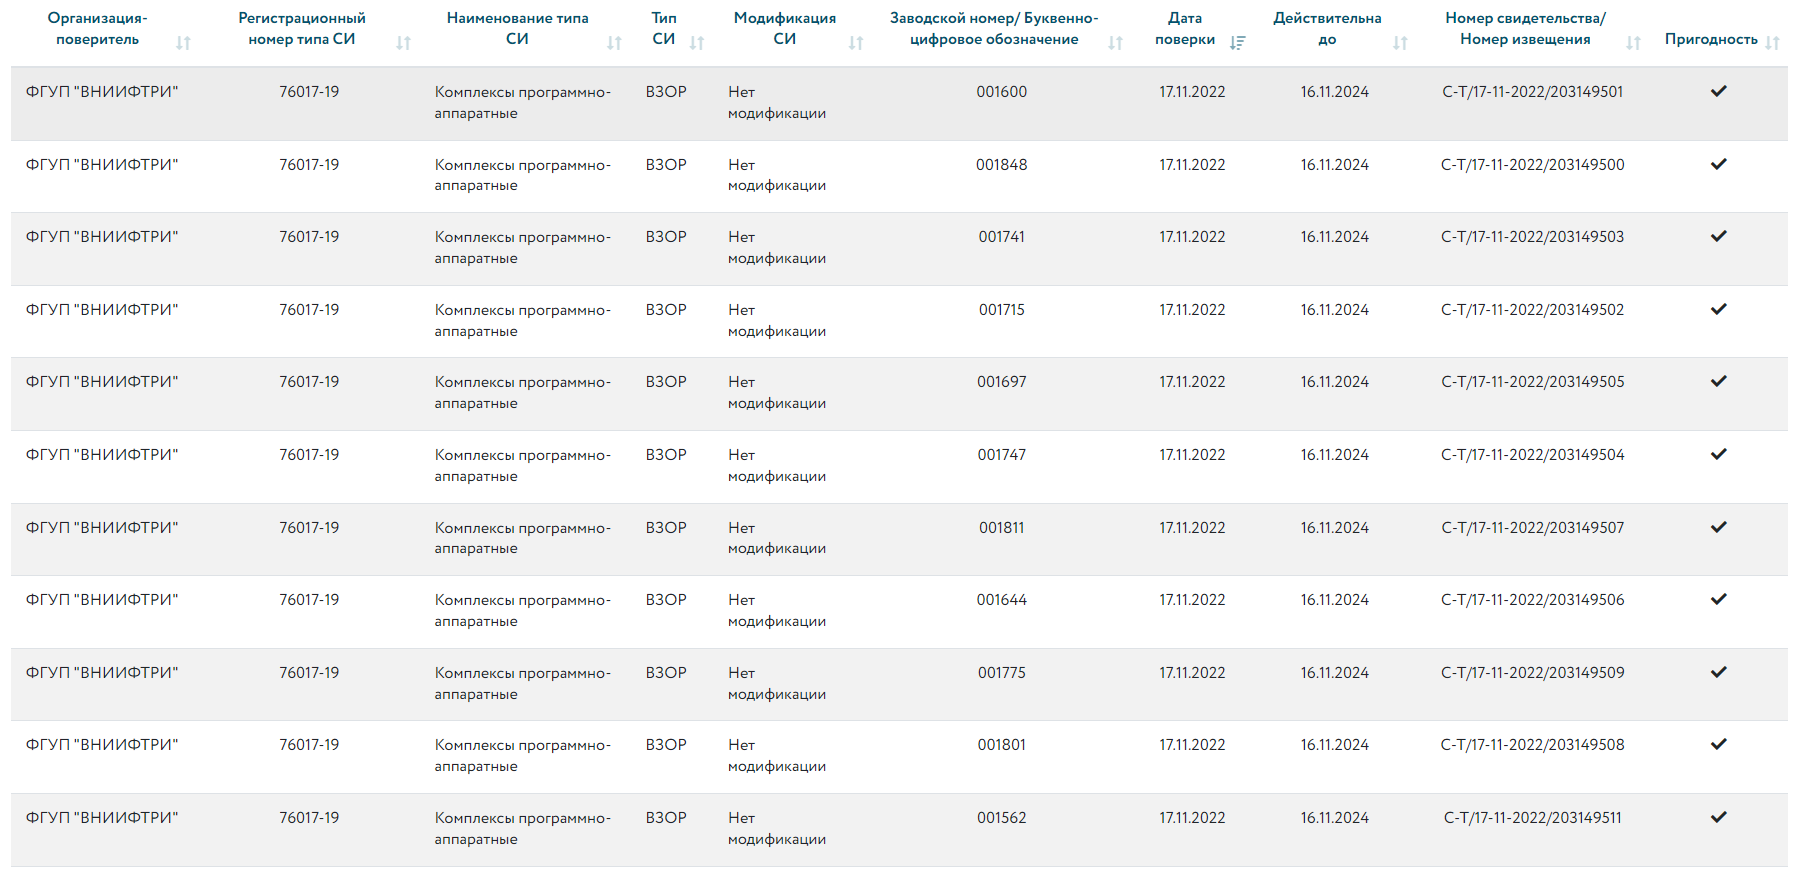Sort by Пригодность column arrows

1773,43
